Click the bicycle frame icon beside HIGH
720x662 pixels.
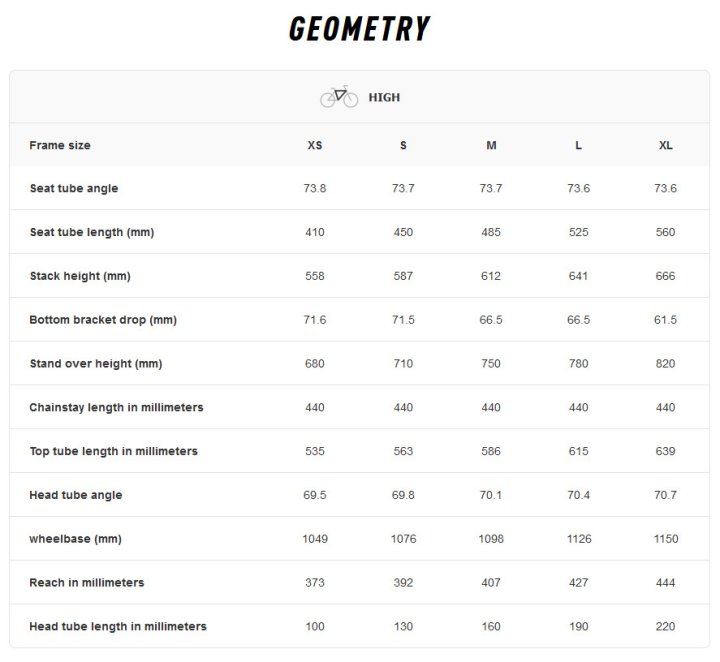[339, 96]
